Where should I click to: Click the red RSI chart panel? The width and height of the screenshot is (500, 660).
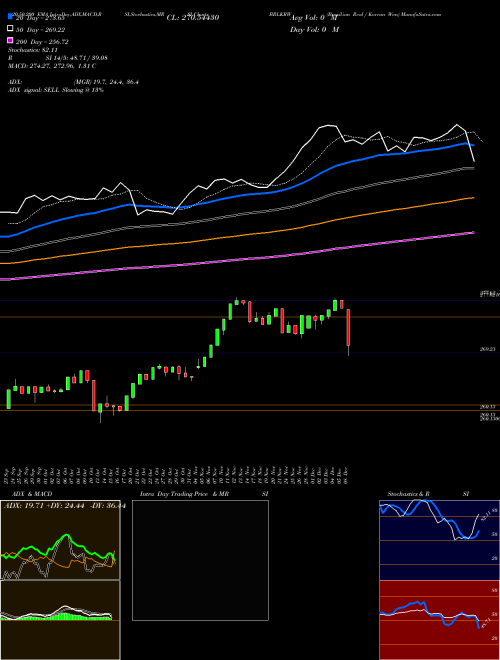click(439, 620)
